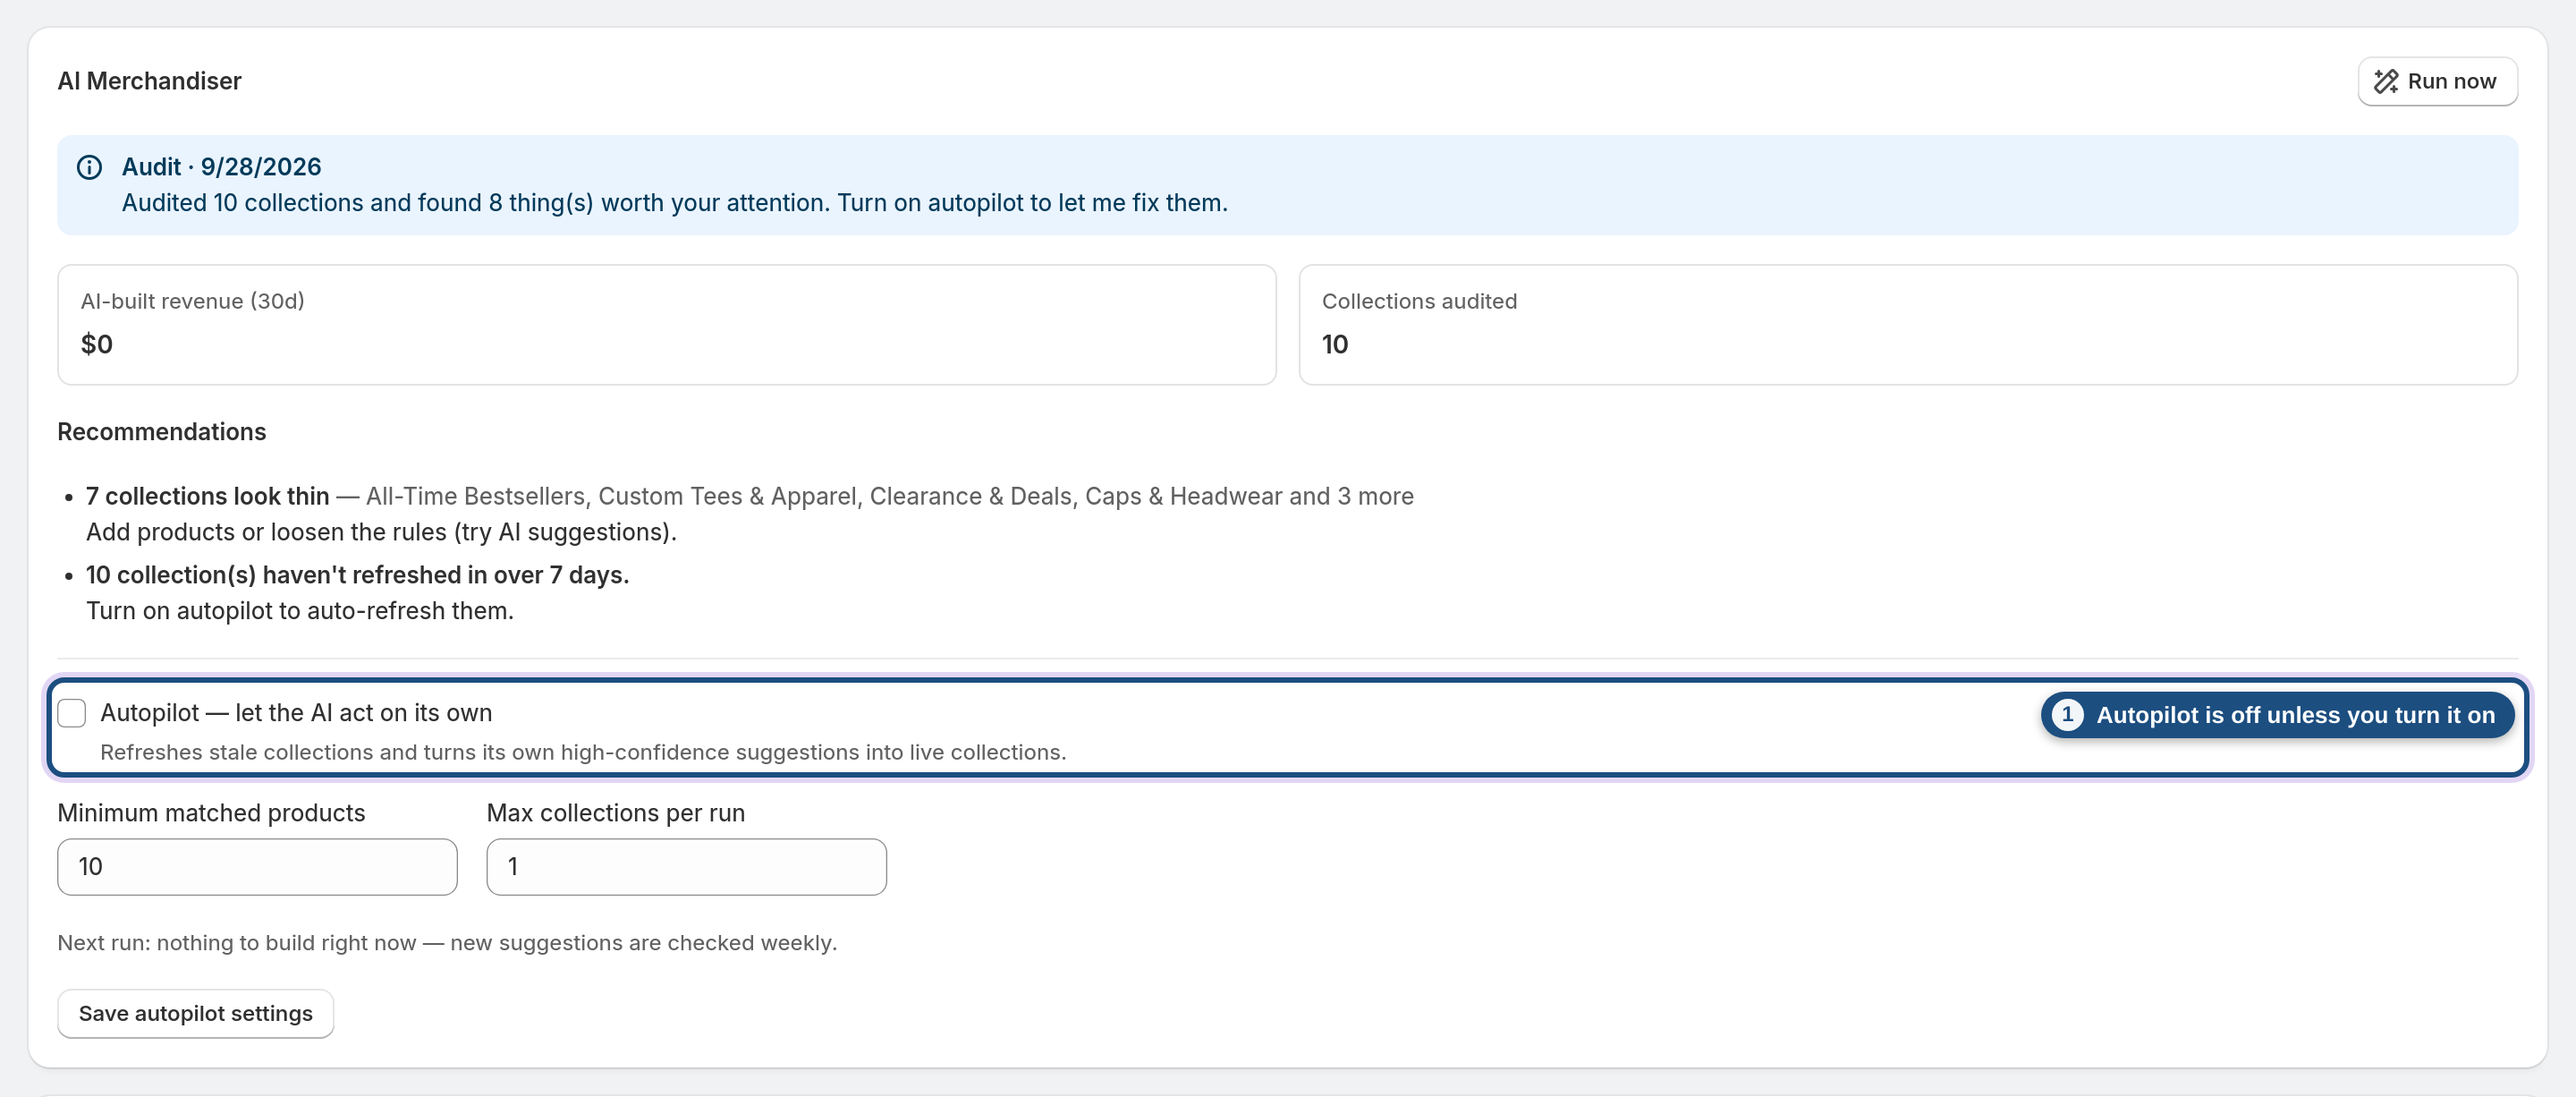Select the AI-built revenue (30d) card
2576x1097 pixels.
pyautogui.click(x=667, y=324)
